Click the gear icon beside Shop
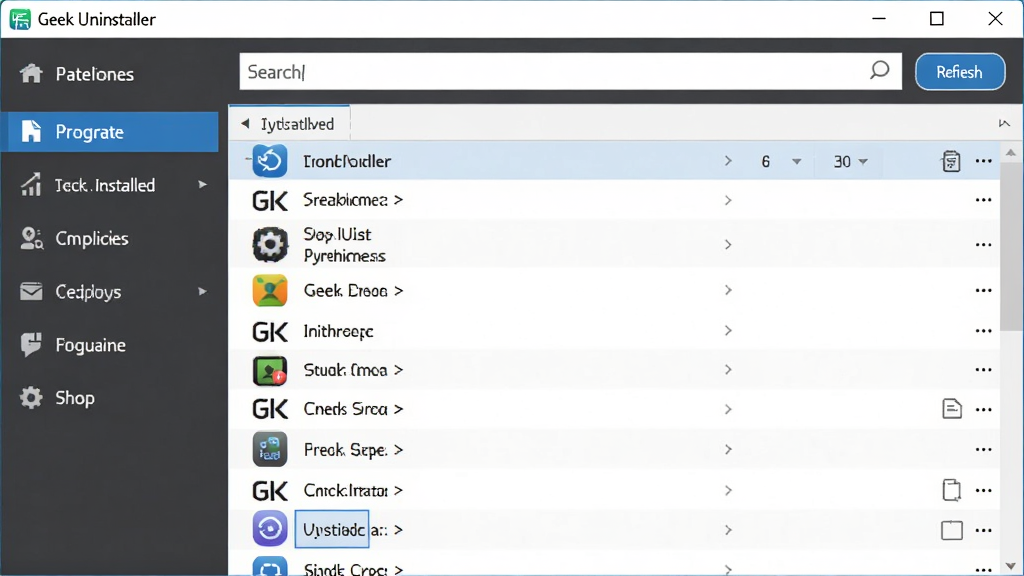The width and height of the screenshot is (1024, 576). [31, 398]
